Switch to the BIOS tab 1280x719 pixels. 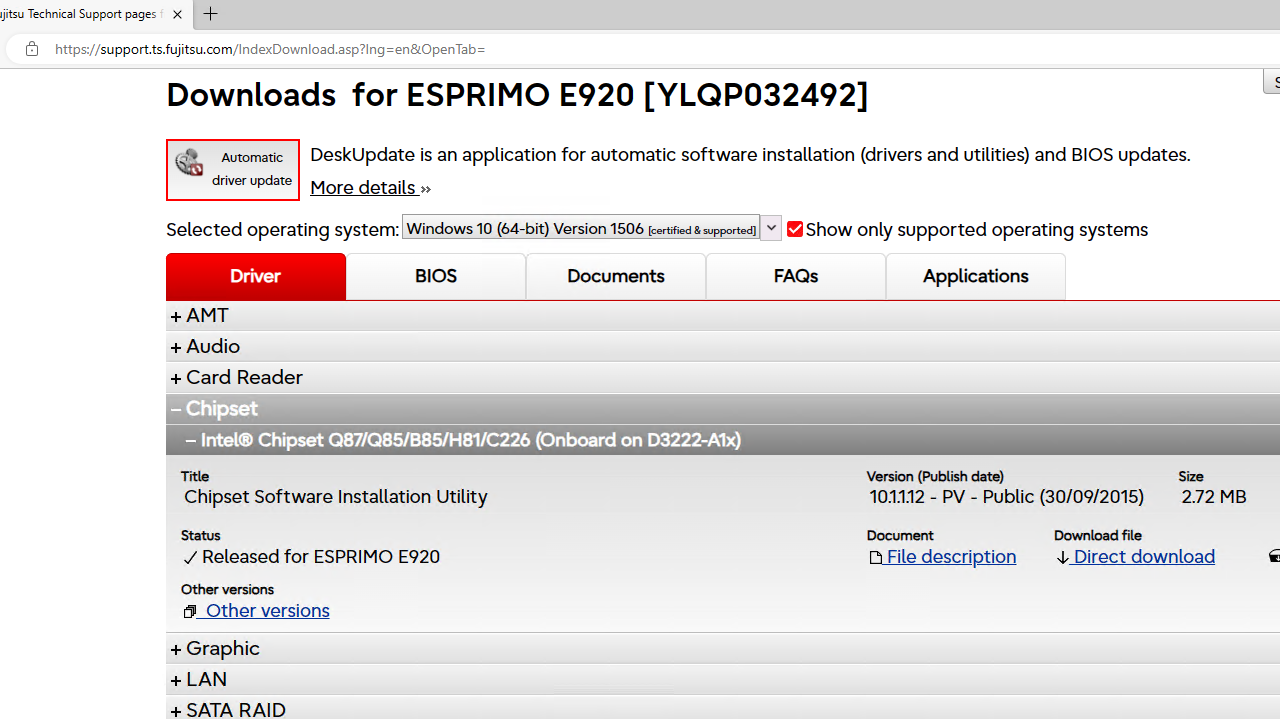[436, 276]
